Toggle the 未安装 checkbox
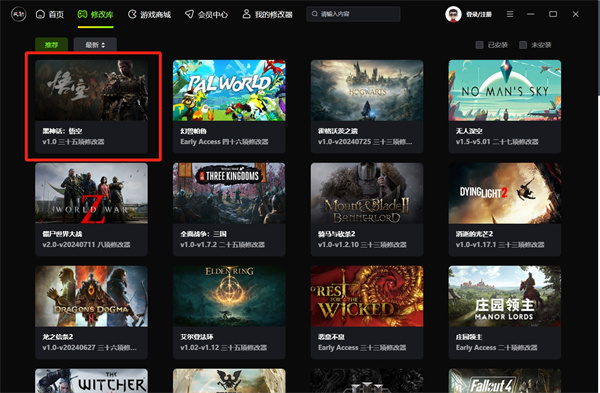The width and height of the screenshot is (600, 393). tap(523, 45)
